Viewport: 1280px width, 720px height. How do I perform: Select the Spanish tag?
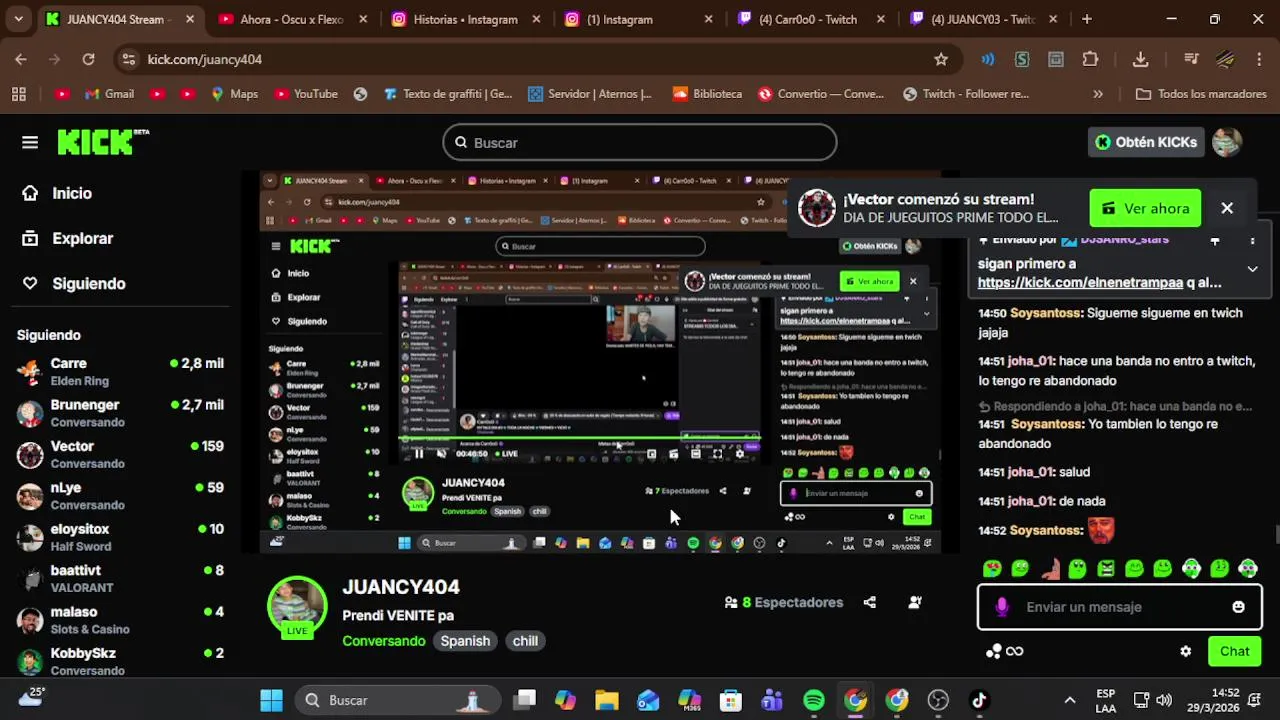465,641
